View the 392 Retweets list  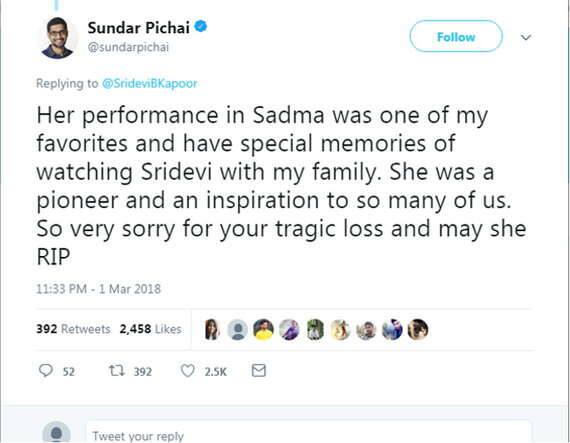(x=73, y=329)
